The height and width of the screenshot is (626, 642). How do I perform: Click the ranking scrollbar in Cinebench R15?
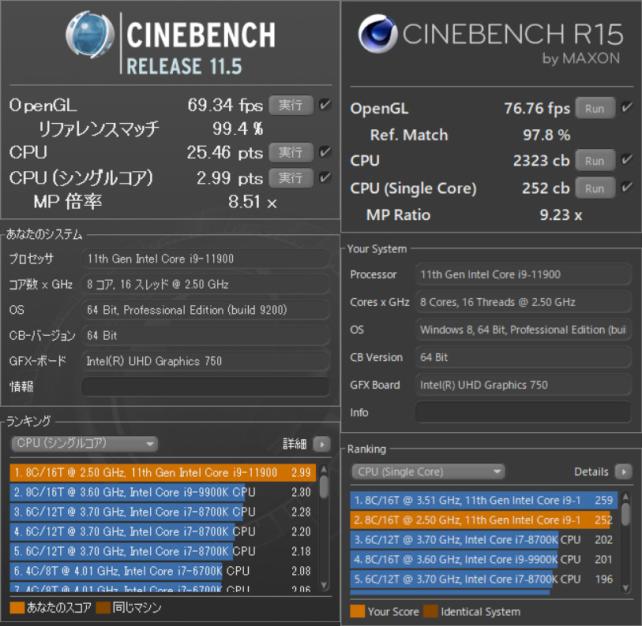625,514
